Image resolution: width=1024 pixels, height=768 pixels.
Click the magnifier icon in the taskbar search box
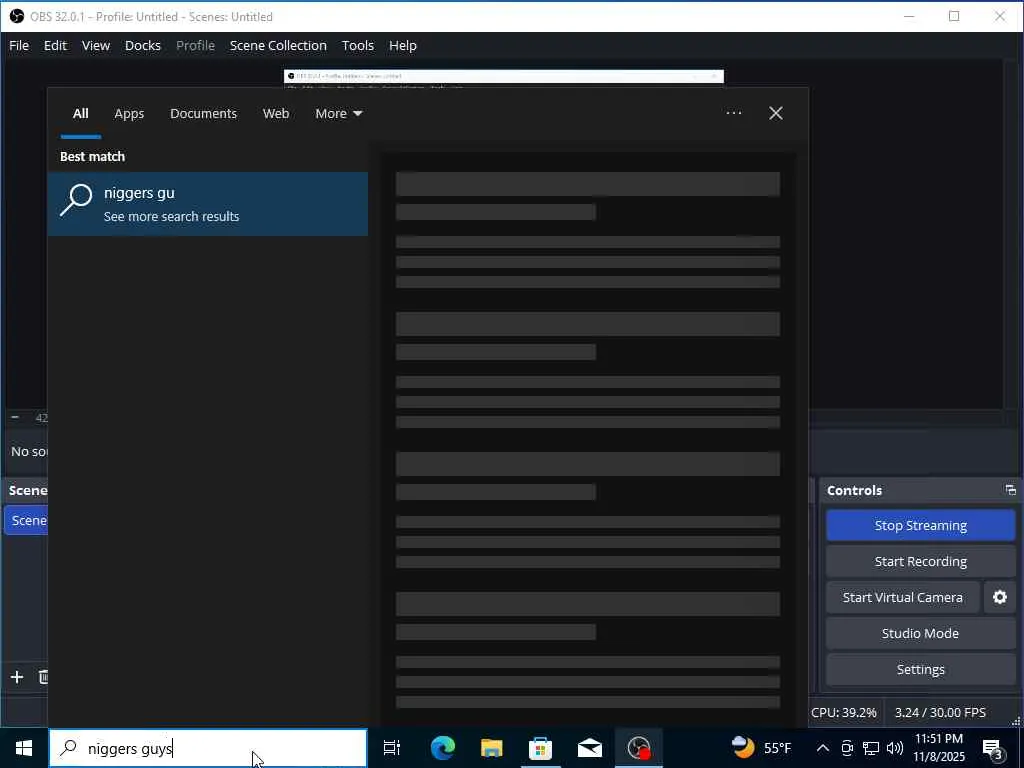click(x=69, y=748)
